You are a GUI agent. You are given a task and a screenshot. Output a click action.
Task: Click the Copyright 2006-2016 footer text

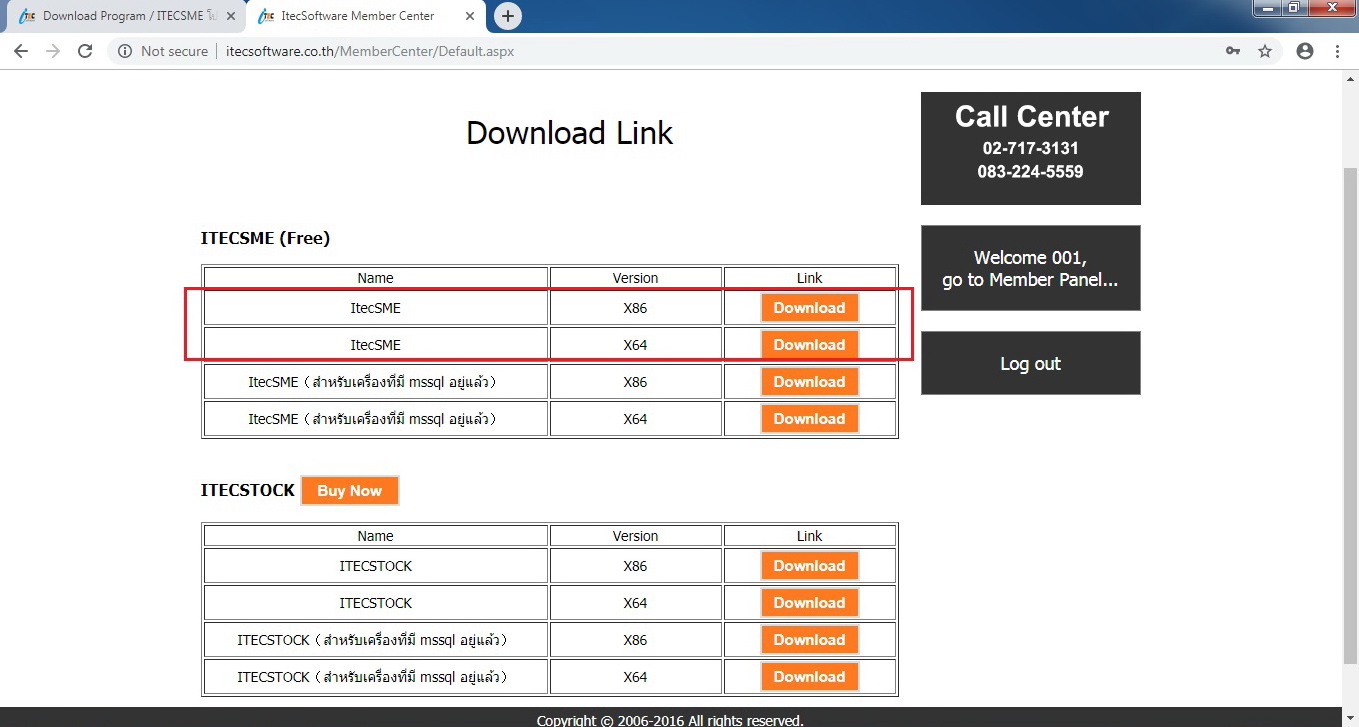coord(669,720)
